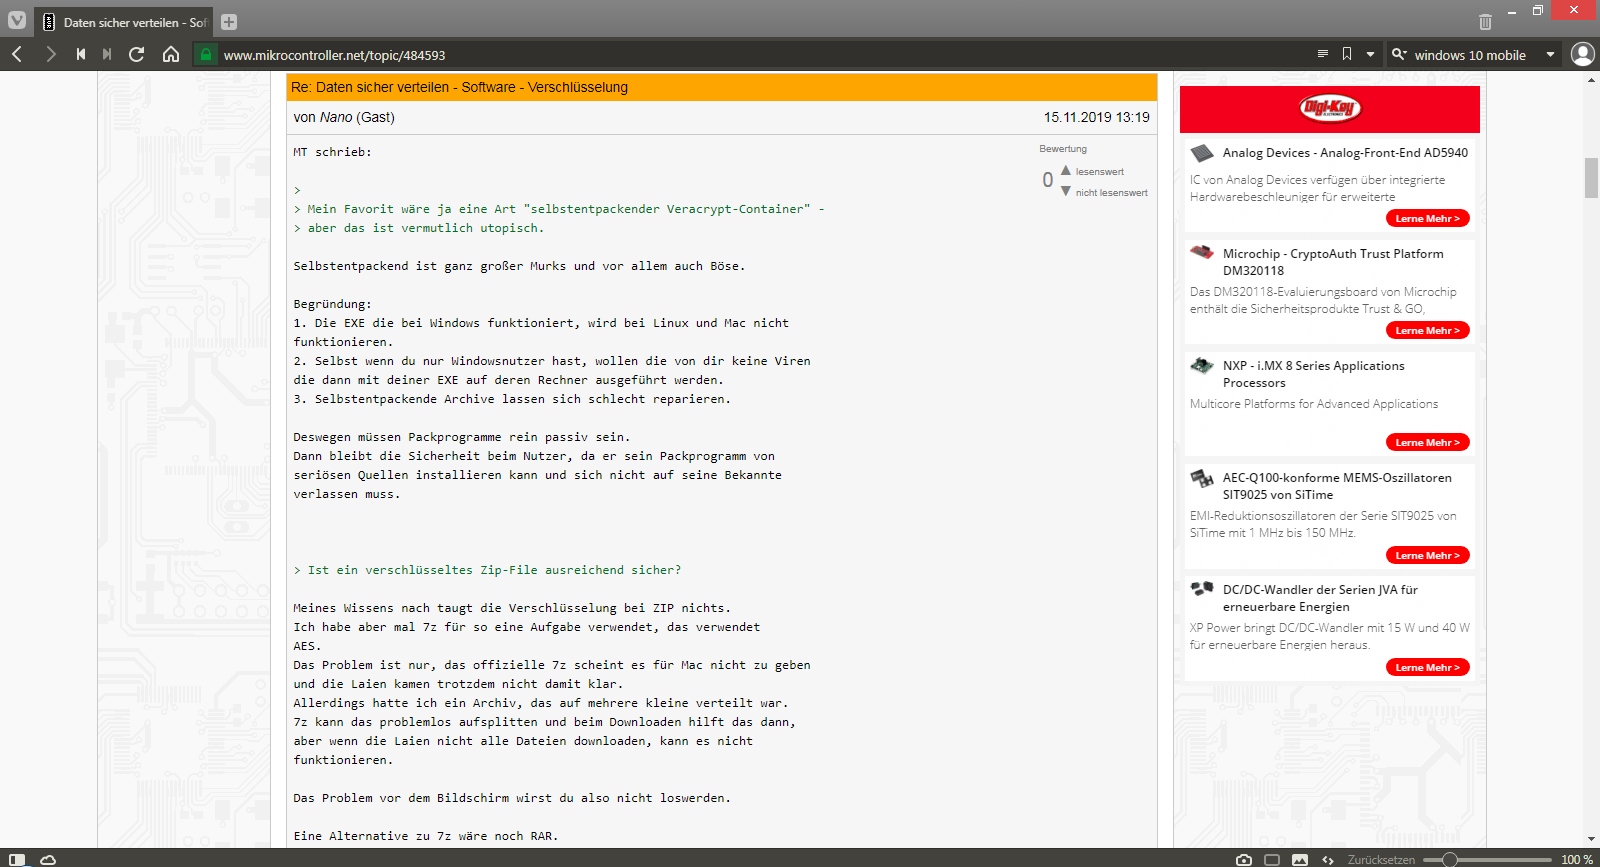
Task: Open Microchip CryptoAuth Trust Platform ad
Action: [1333, 262]
